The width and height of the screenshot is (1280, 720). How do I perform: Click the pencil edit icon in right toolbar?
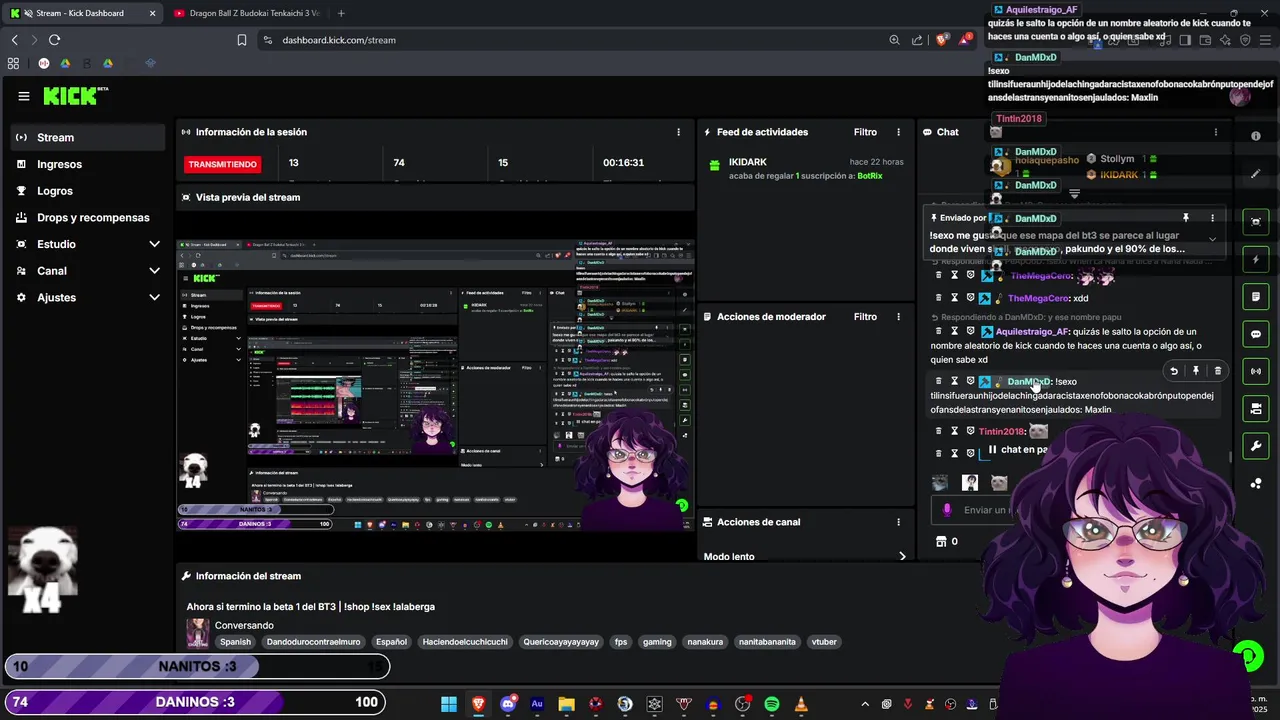(1256, 174)
